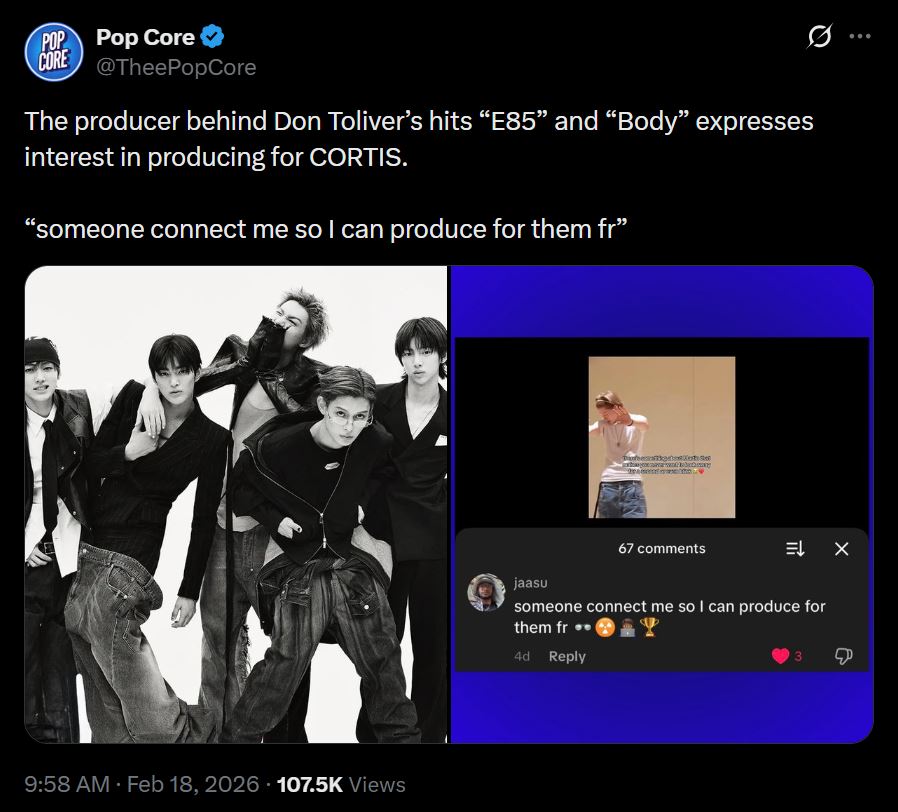The height and width of the screenshot is (812, 898).
Task: Click the jaasu username
Action: [x=530, y=582]
